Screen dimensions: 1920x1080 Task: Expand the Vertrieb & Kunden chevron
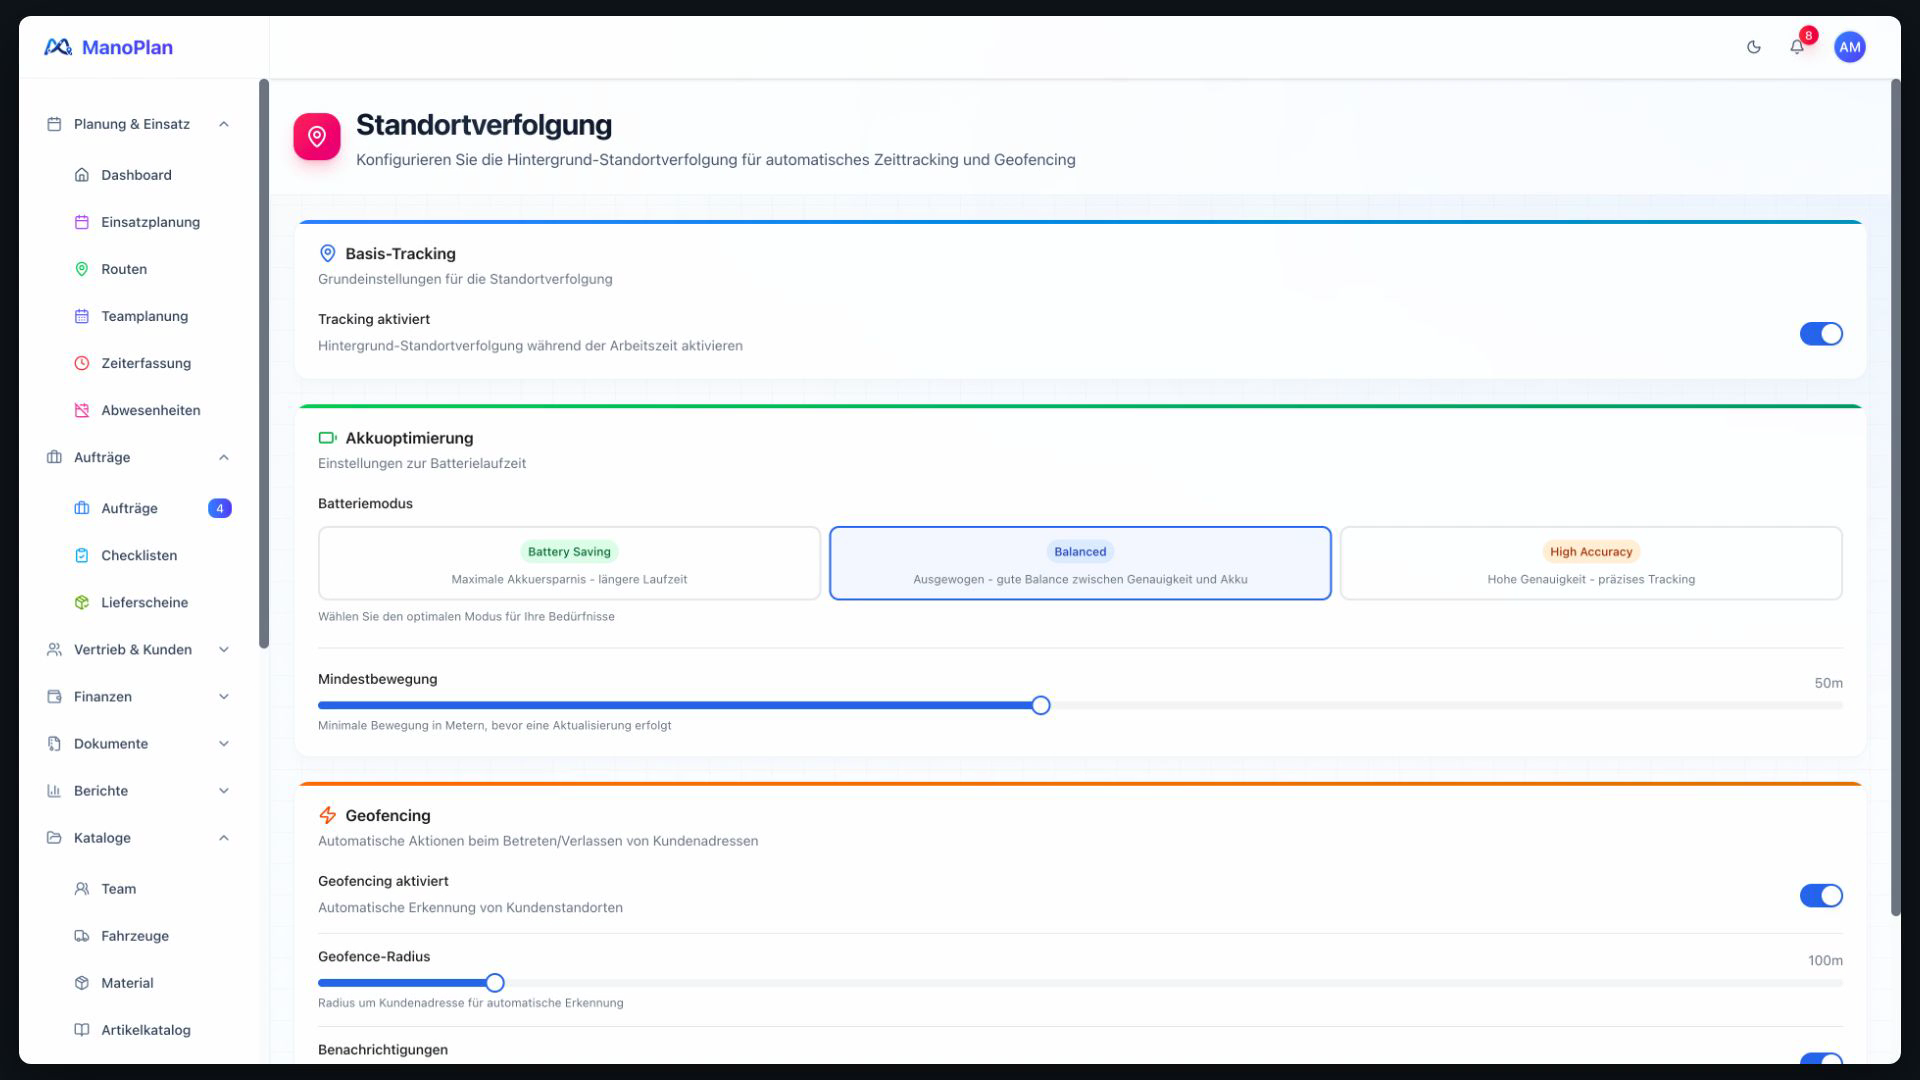[224, 650]
